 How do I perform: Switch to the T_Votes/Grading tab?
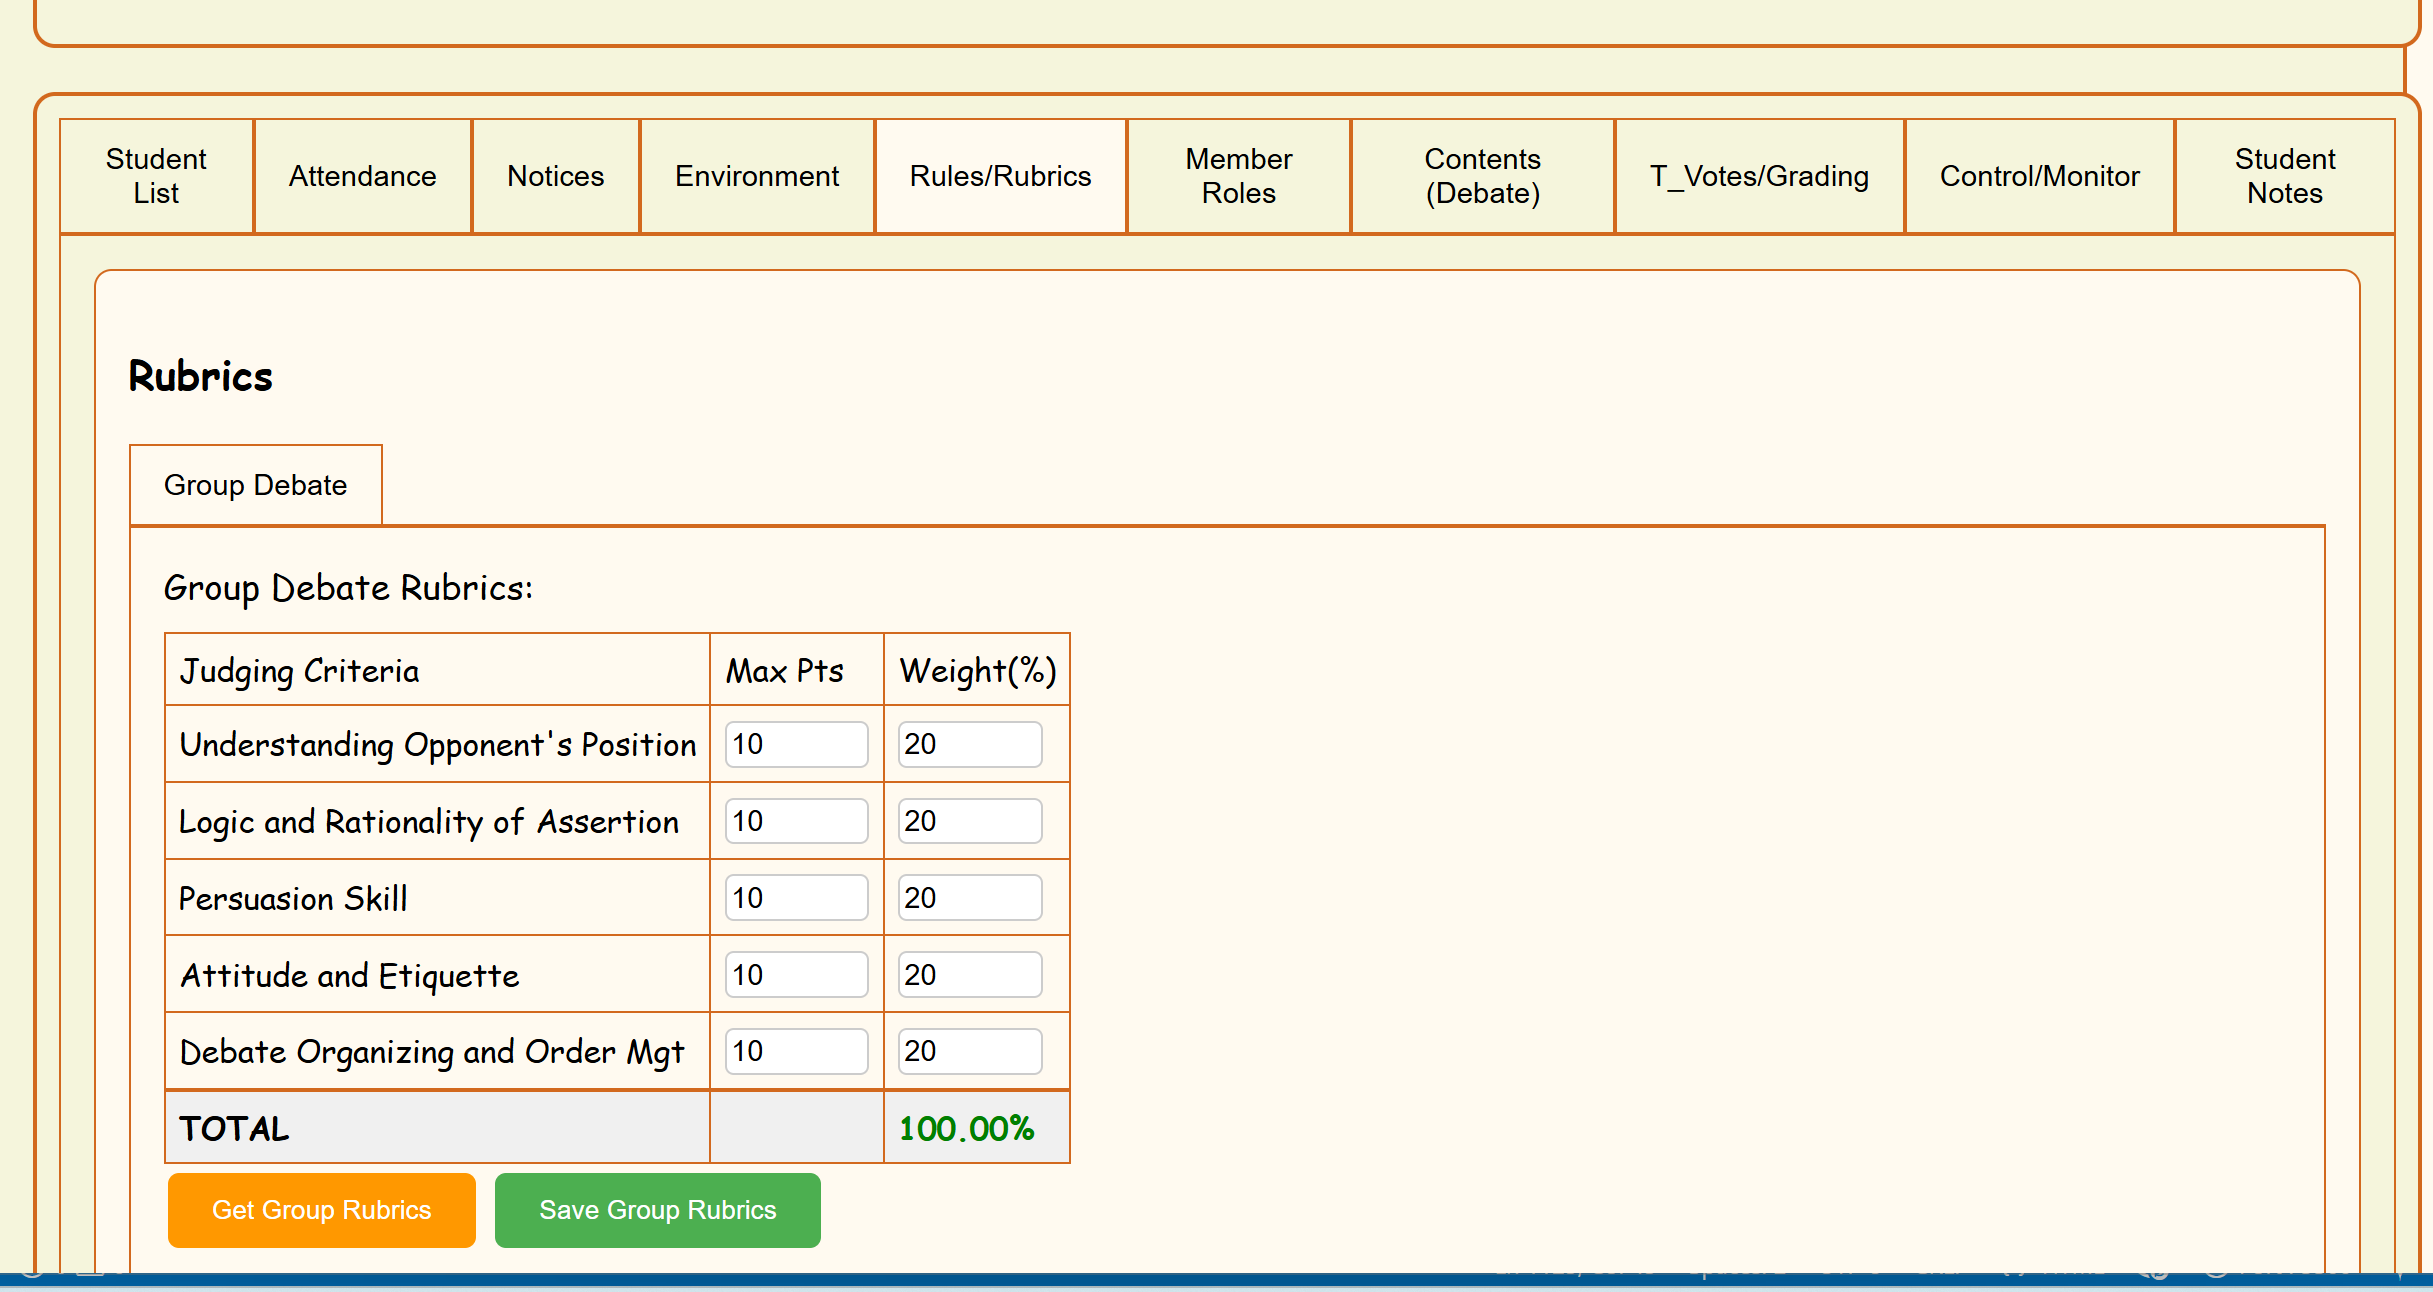1759,176
